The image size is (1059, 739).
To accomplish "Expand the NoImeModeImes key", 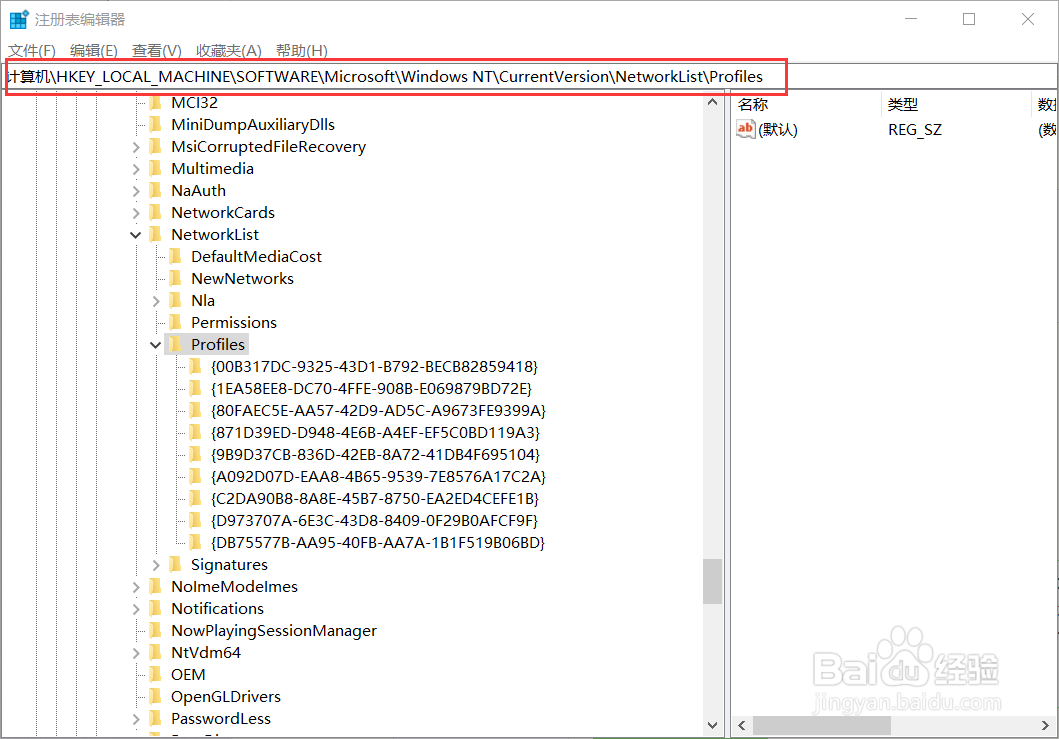I will click(x=136, y=588).
